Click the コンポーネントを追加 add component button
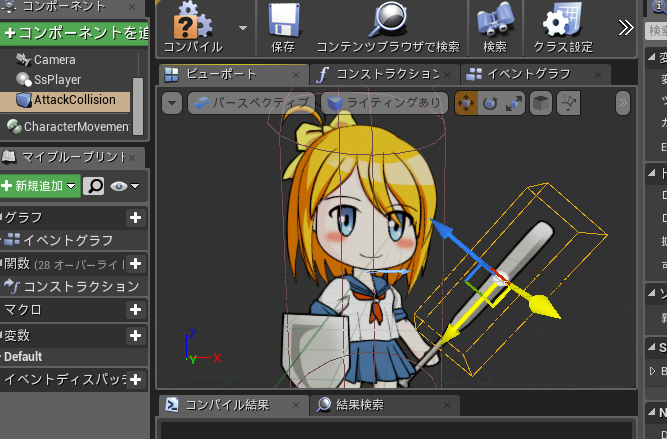667x439 pixels. (74, 33)
